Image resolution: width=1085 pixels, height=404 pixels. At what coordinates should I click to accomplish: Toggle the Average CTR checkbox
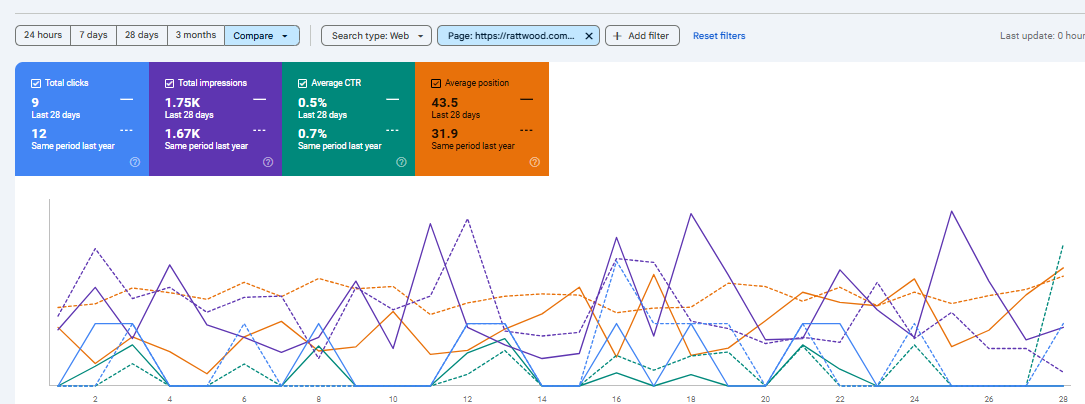point(303,83)
